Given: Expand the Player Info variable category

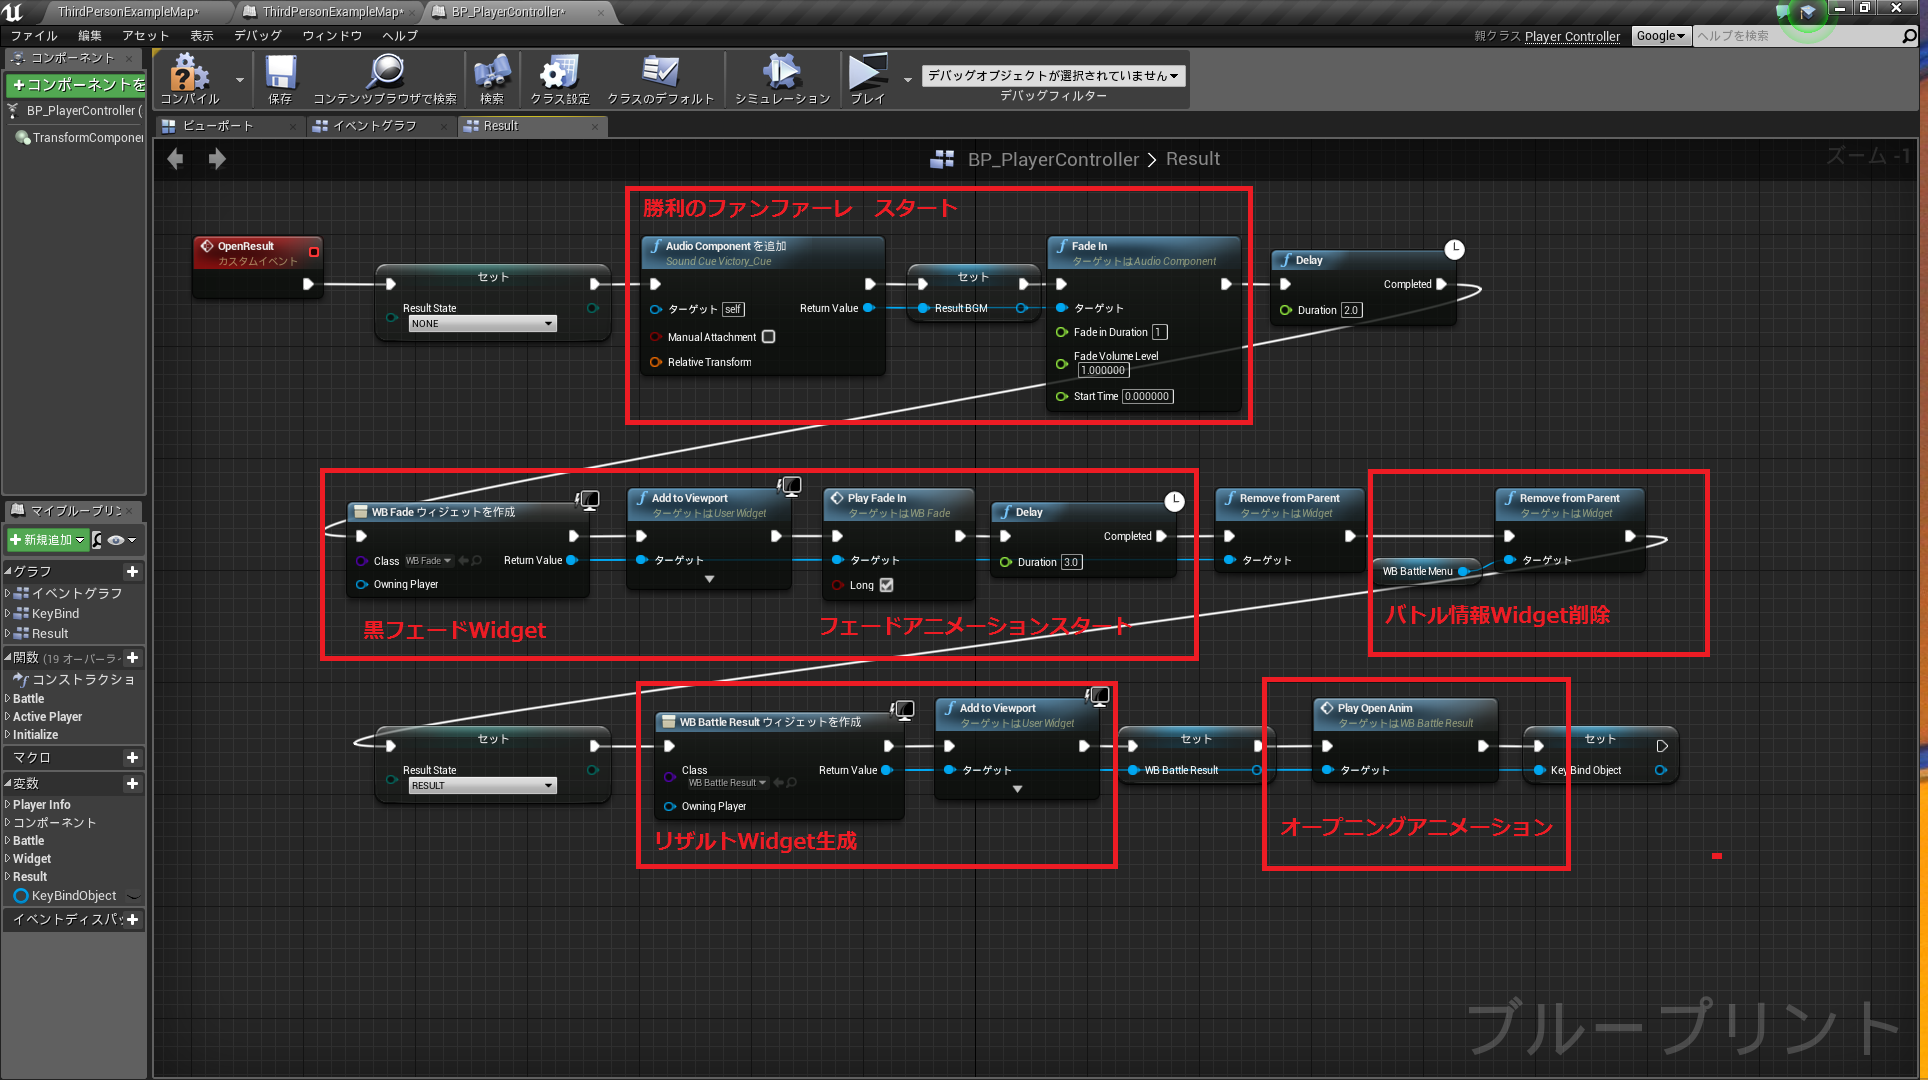Looking at the screenshot, I should pos(41,805).
